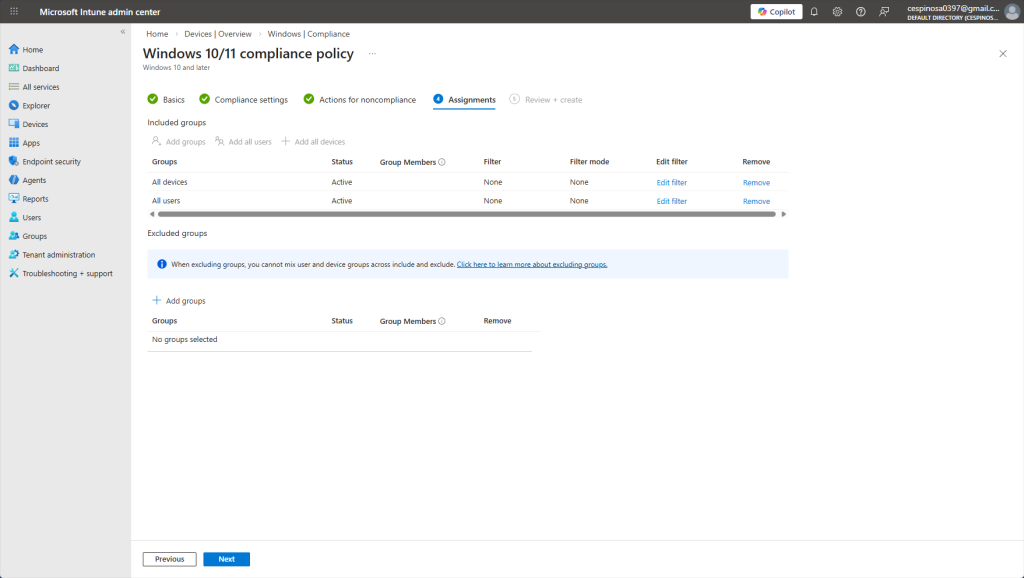Image resolution: width=1024 pixels, height=578 pixels.
Task: Open Troubleshooting + support in sidebar
Action: point(67,273)
